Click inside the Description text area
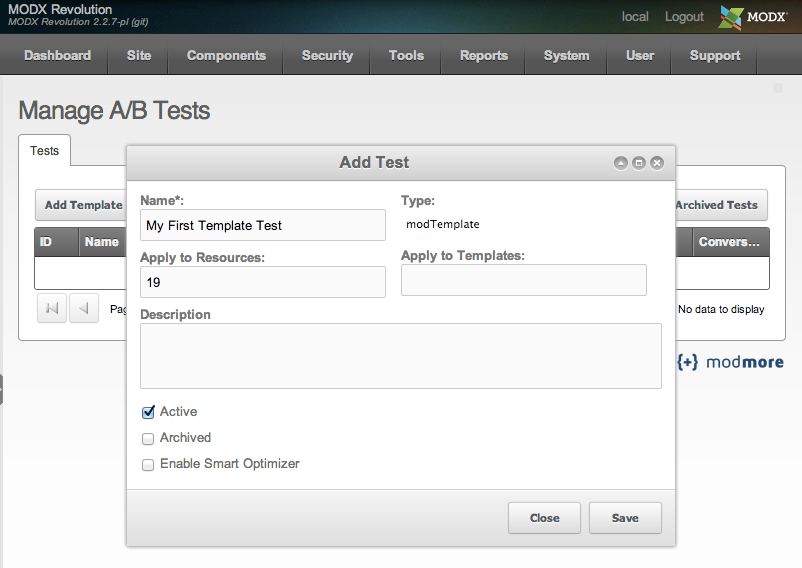Screen dimensions: 802x568 click(x=401, y=356)
